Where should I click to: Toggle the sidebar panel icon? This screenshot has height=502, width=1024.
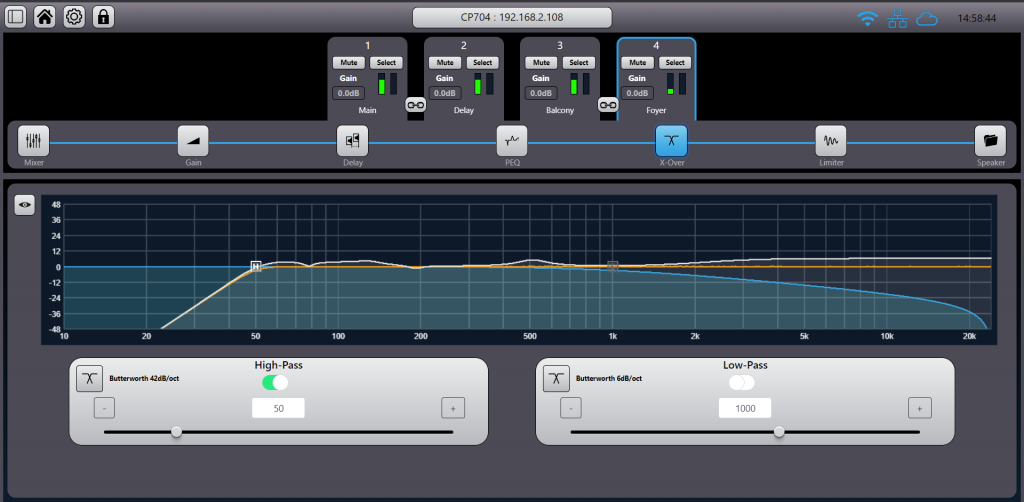pos(15,17)
